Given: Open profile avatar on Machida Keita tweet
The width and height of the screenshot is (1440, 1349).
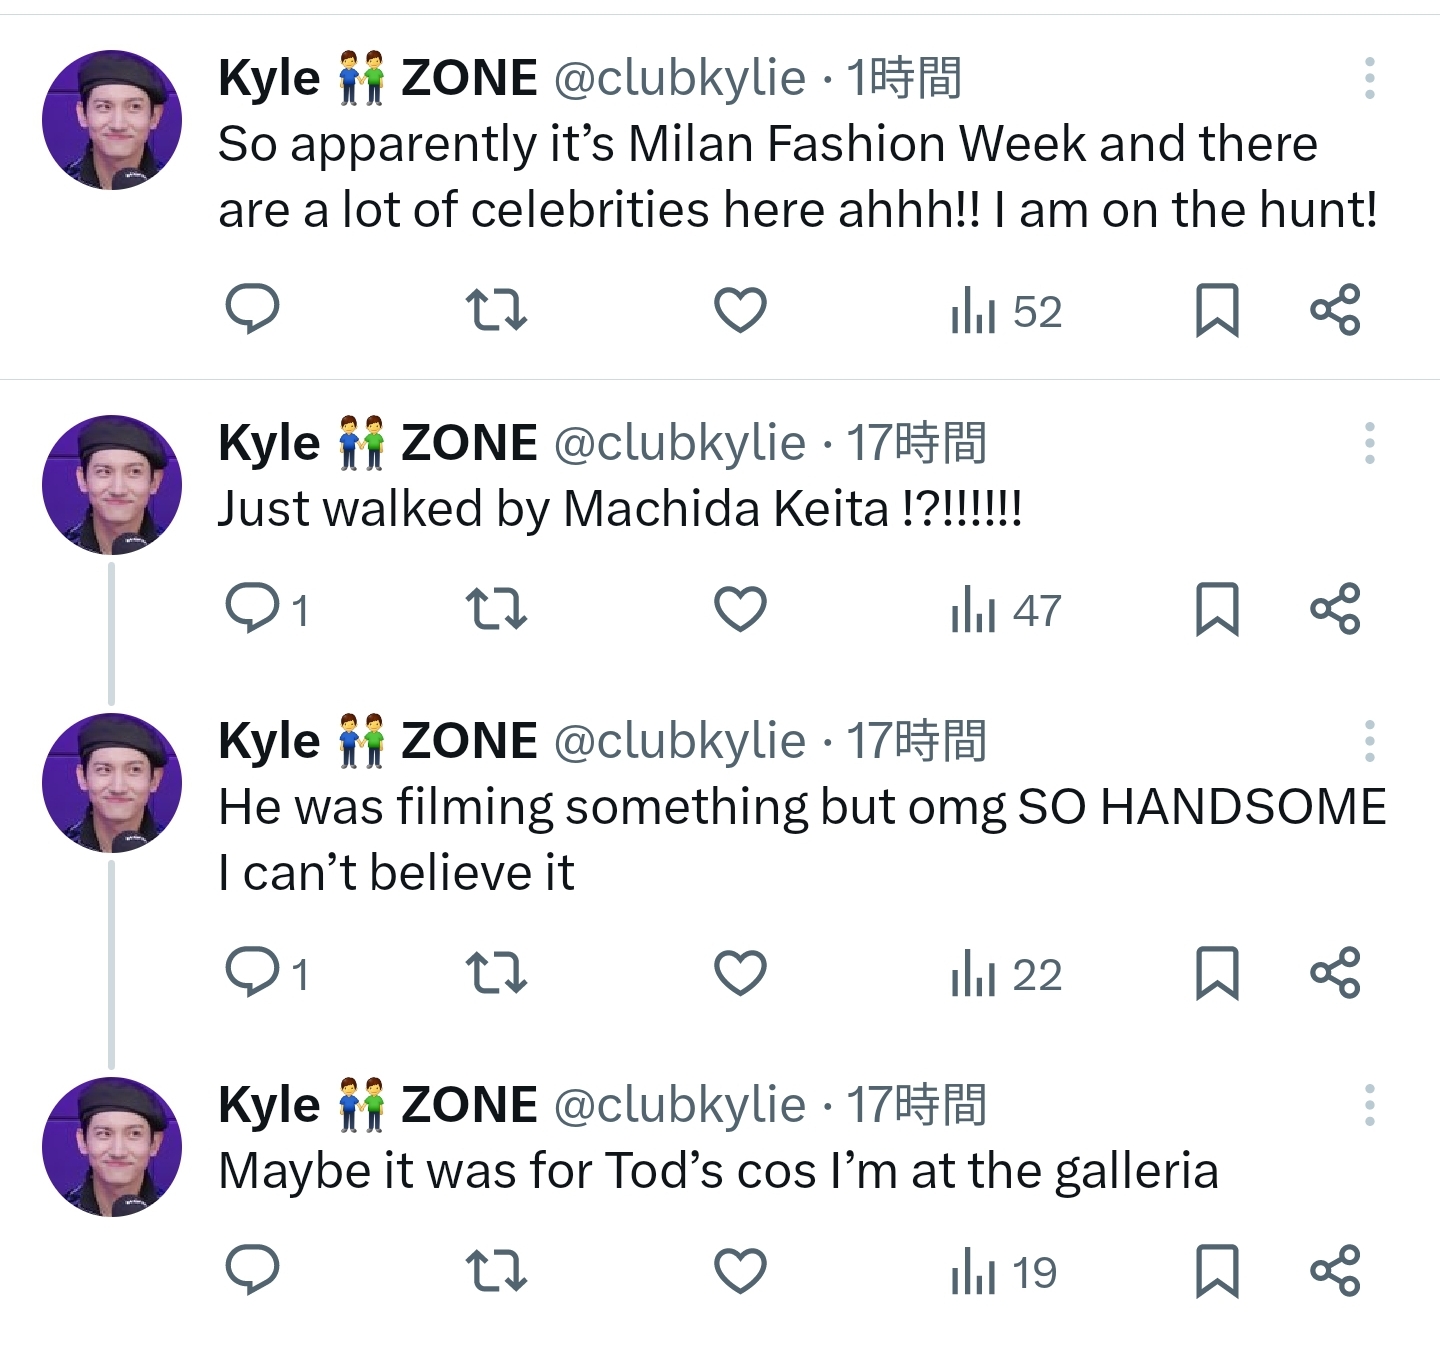Looking at the screenshot, I should 112,485.
